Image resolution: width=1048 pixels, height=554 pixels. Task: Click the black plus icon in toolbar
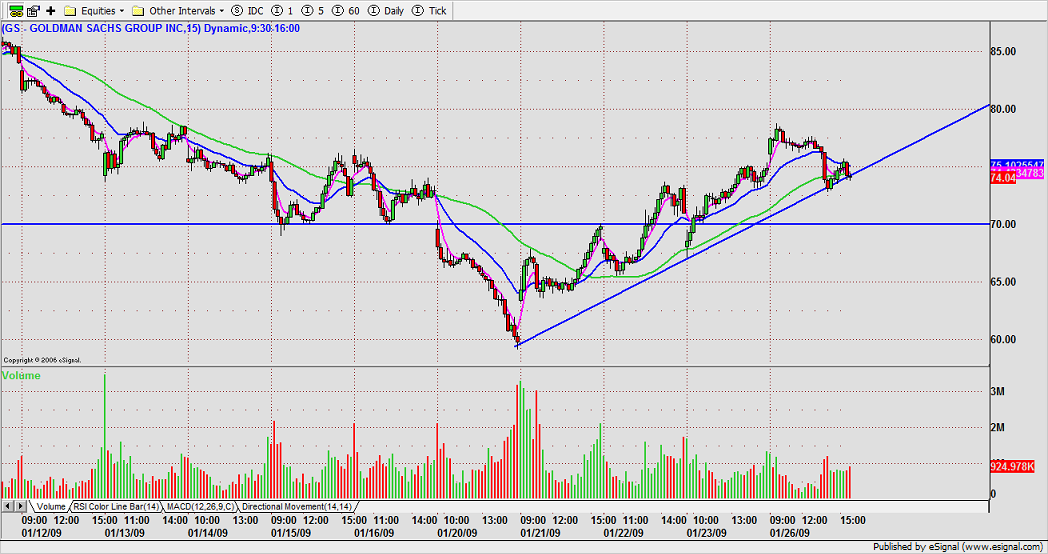51,11
